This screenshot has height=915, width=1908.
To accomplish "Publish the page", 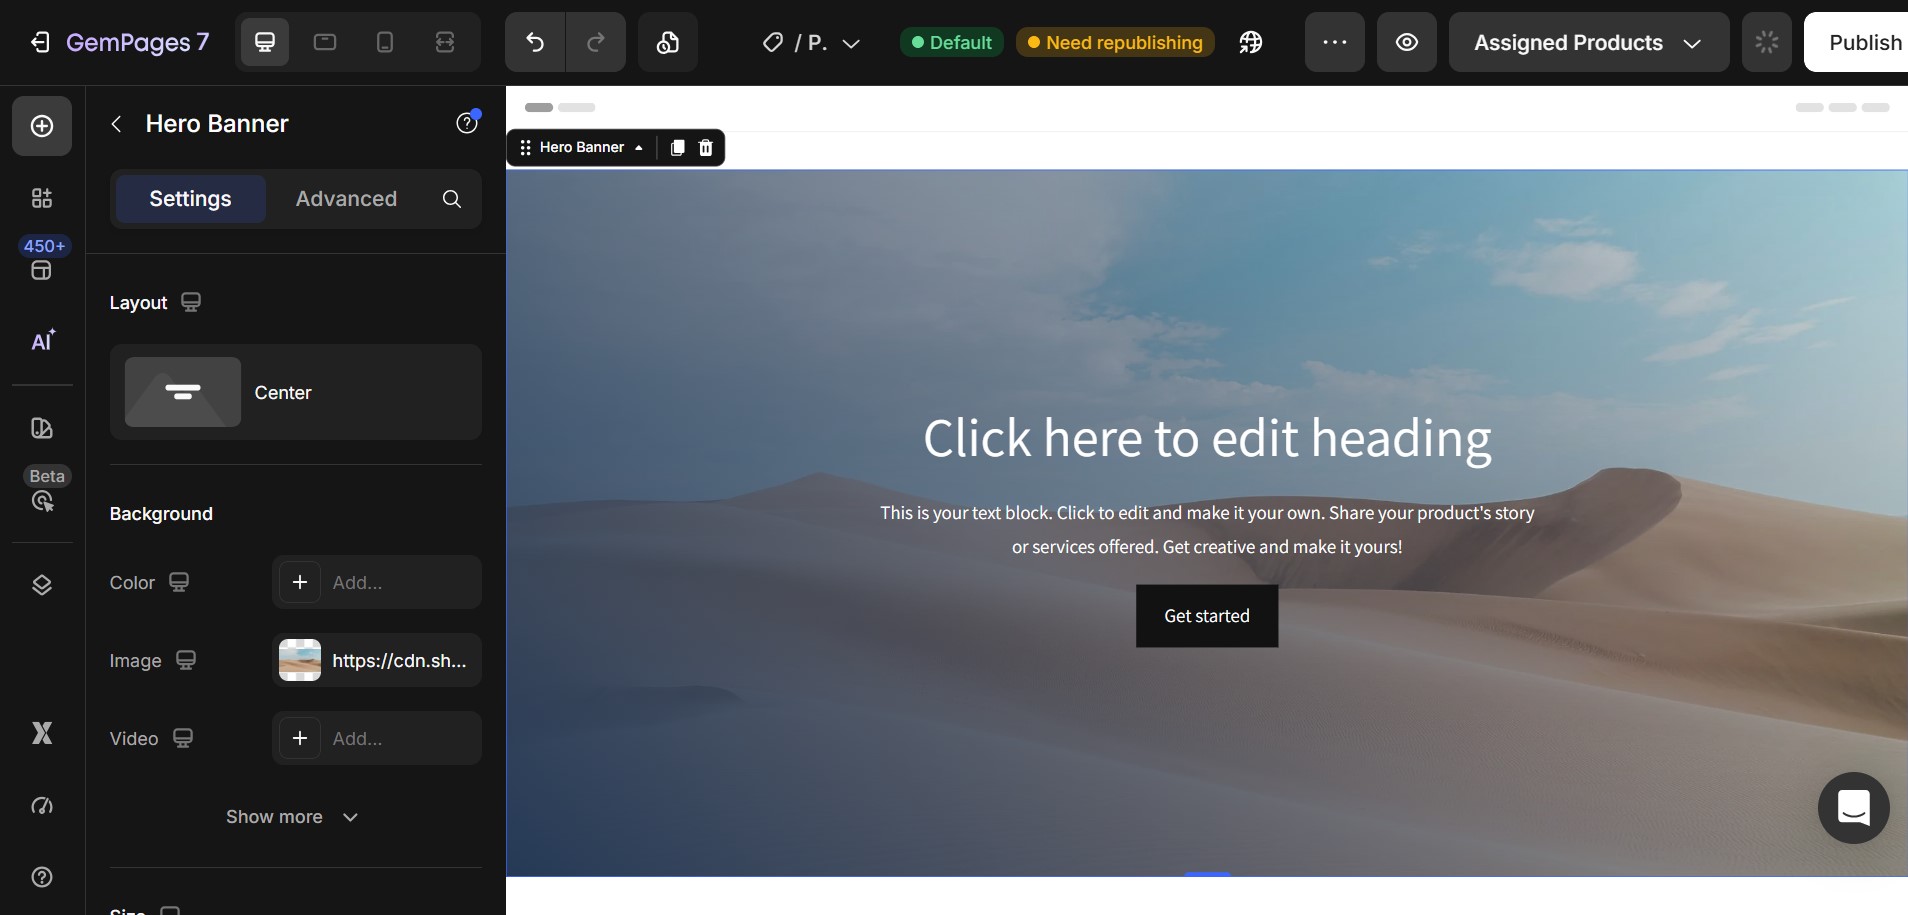I will tap(1856, 42).
